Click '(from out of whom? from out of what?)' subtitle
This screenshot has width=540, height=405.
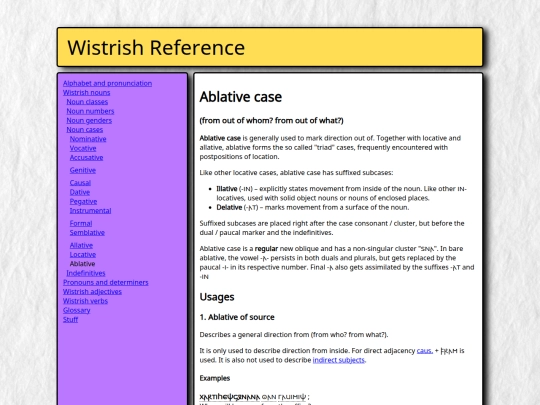[x=271, y=121]
